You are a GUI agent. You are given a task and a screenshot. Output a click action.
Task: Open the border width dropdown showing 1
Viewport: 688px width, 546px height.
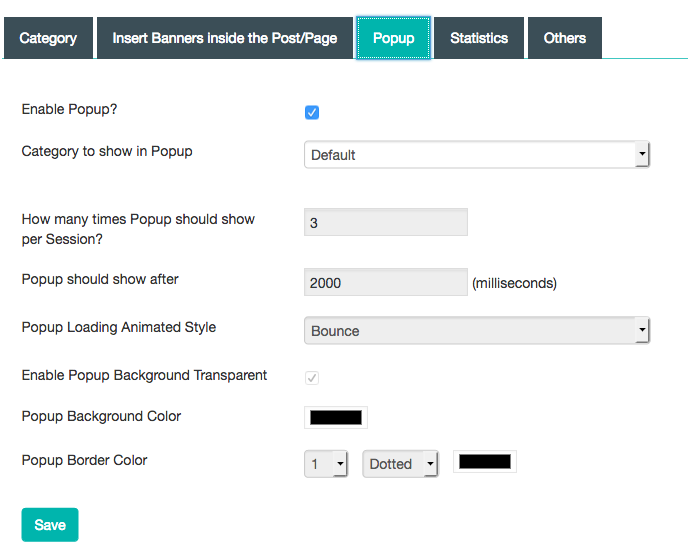pos(326,464)
